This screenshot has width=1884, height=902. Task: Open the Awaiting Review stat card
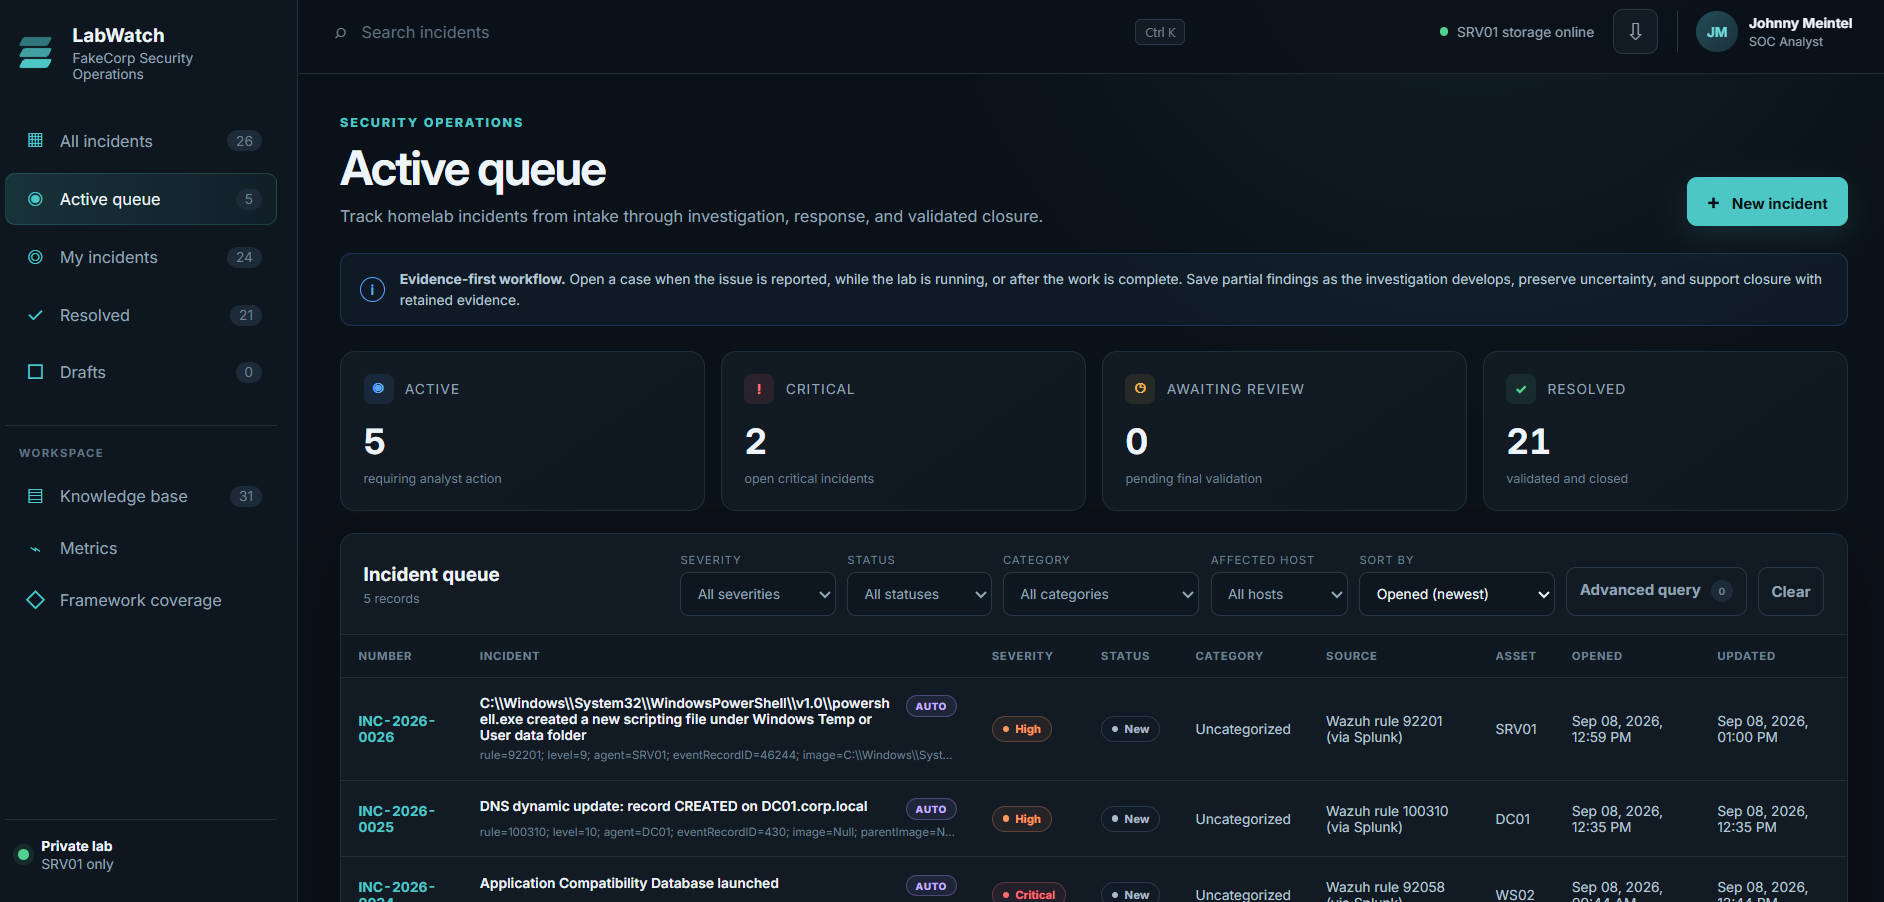(1284, 431)
